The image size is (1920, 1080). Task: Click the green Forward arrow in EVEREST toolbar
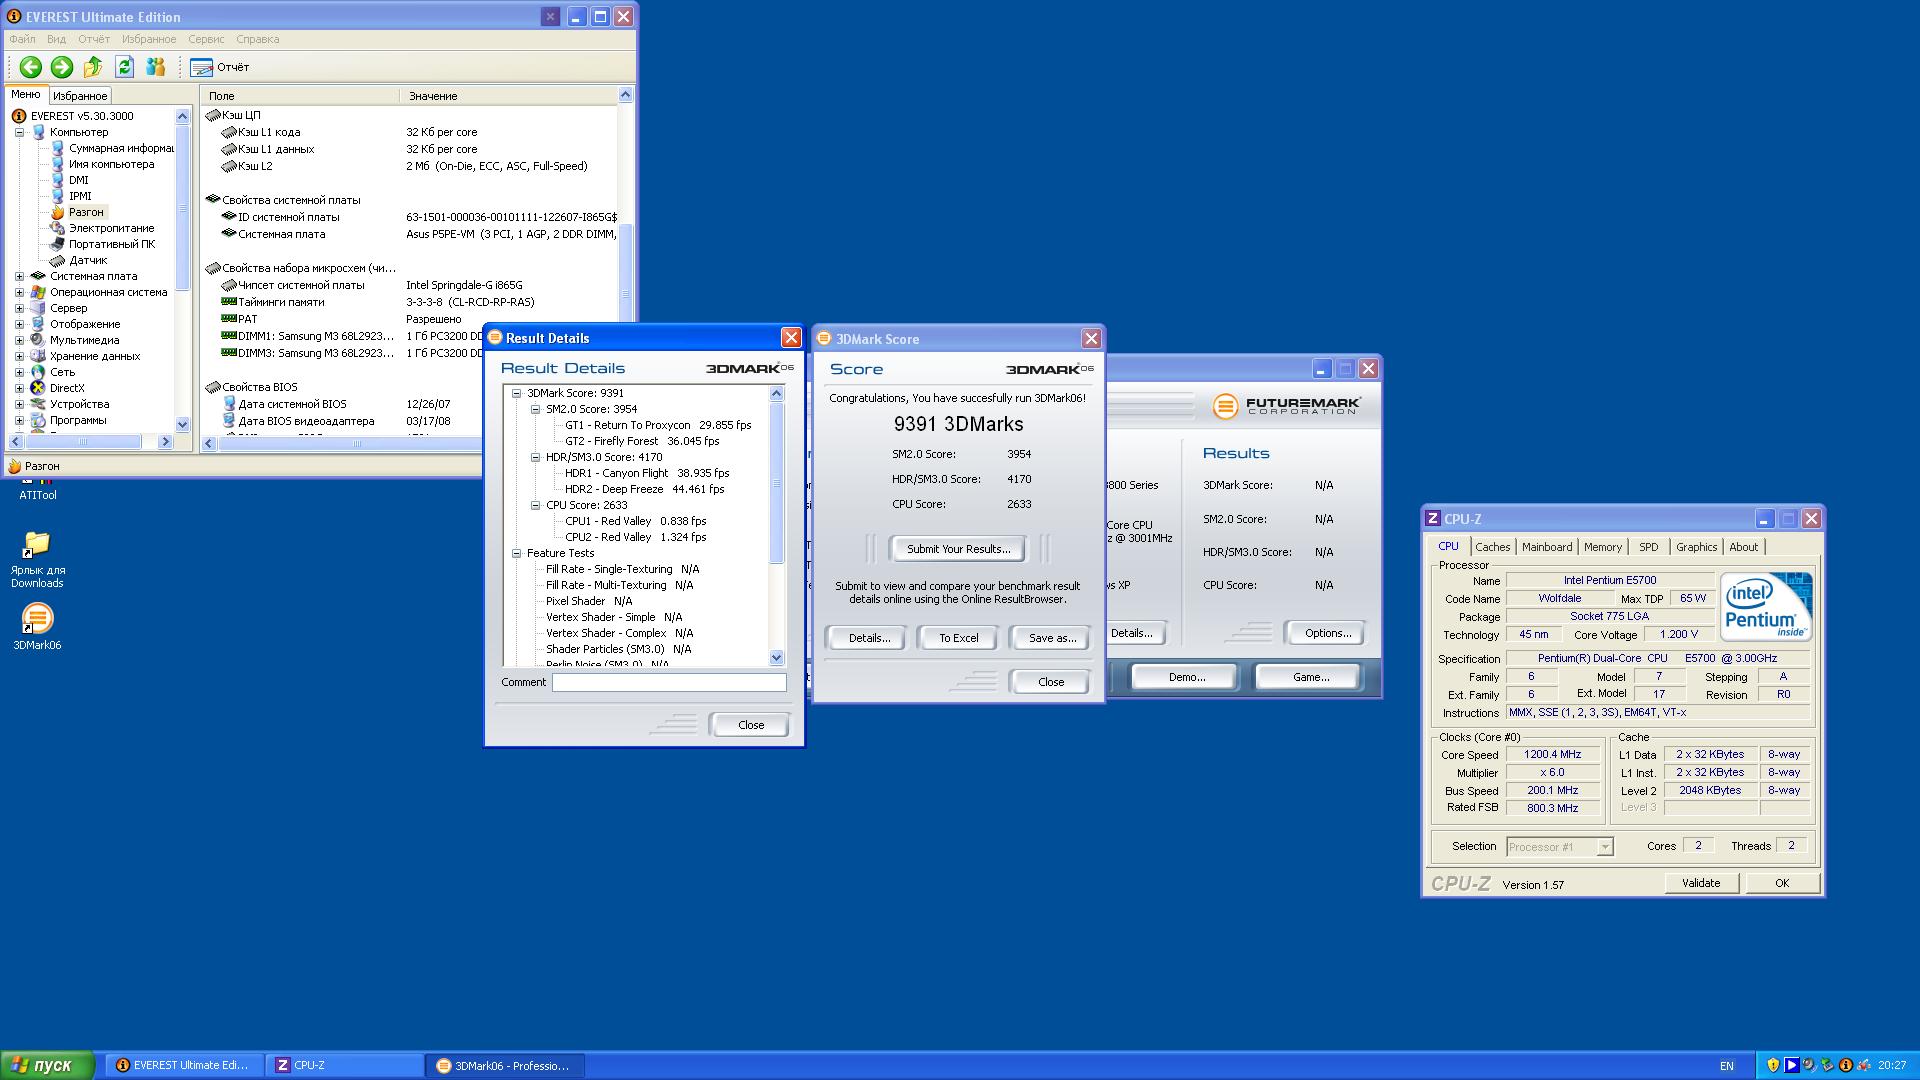tap(62, 67)
